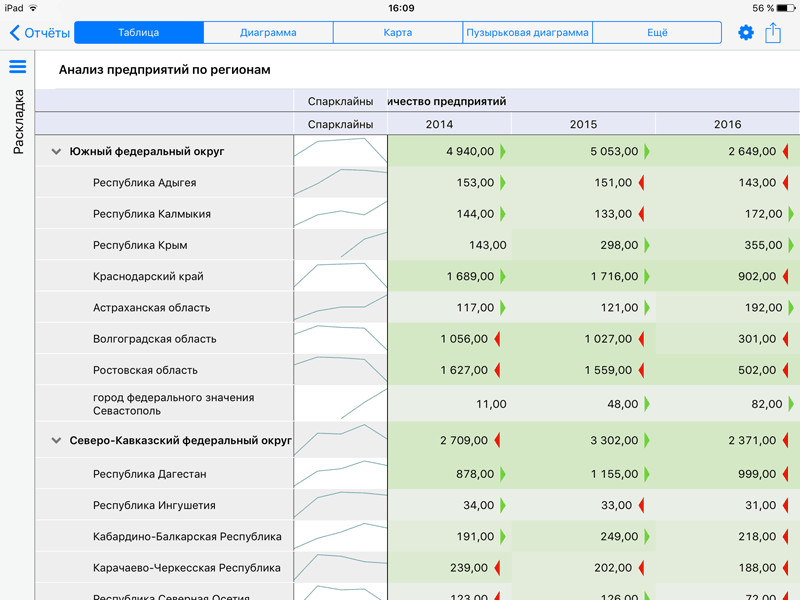This screenshot has height=600, width=800.
Task: Collapse Северо-Кавказский федеральный округ group
Action: [56, 440]
